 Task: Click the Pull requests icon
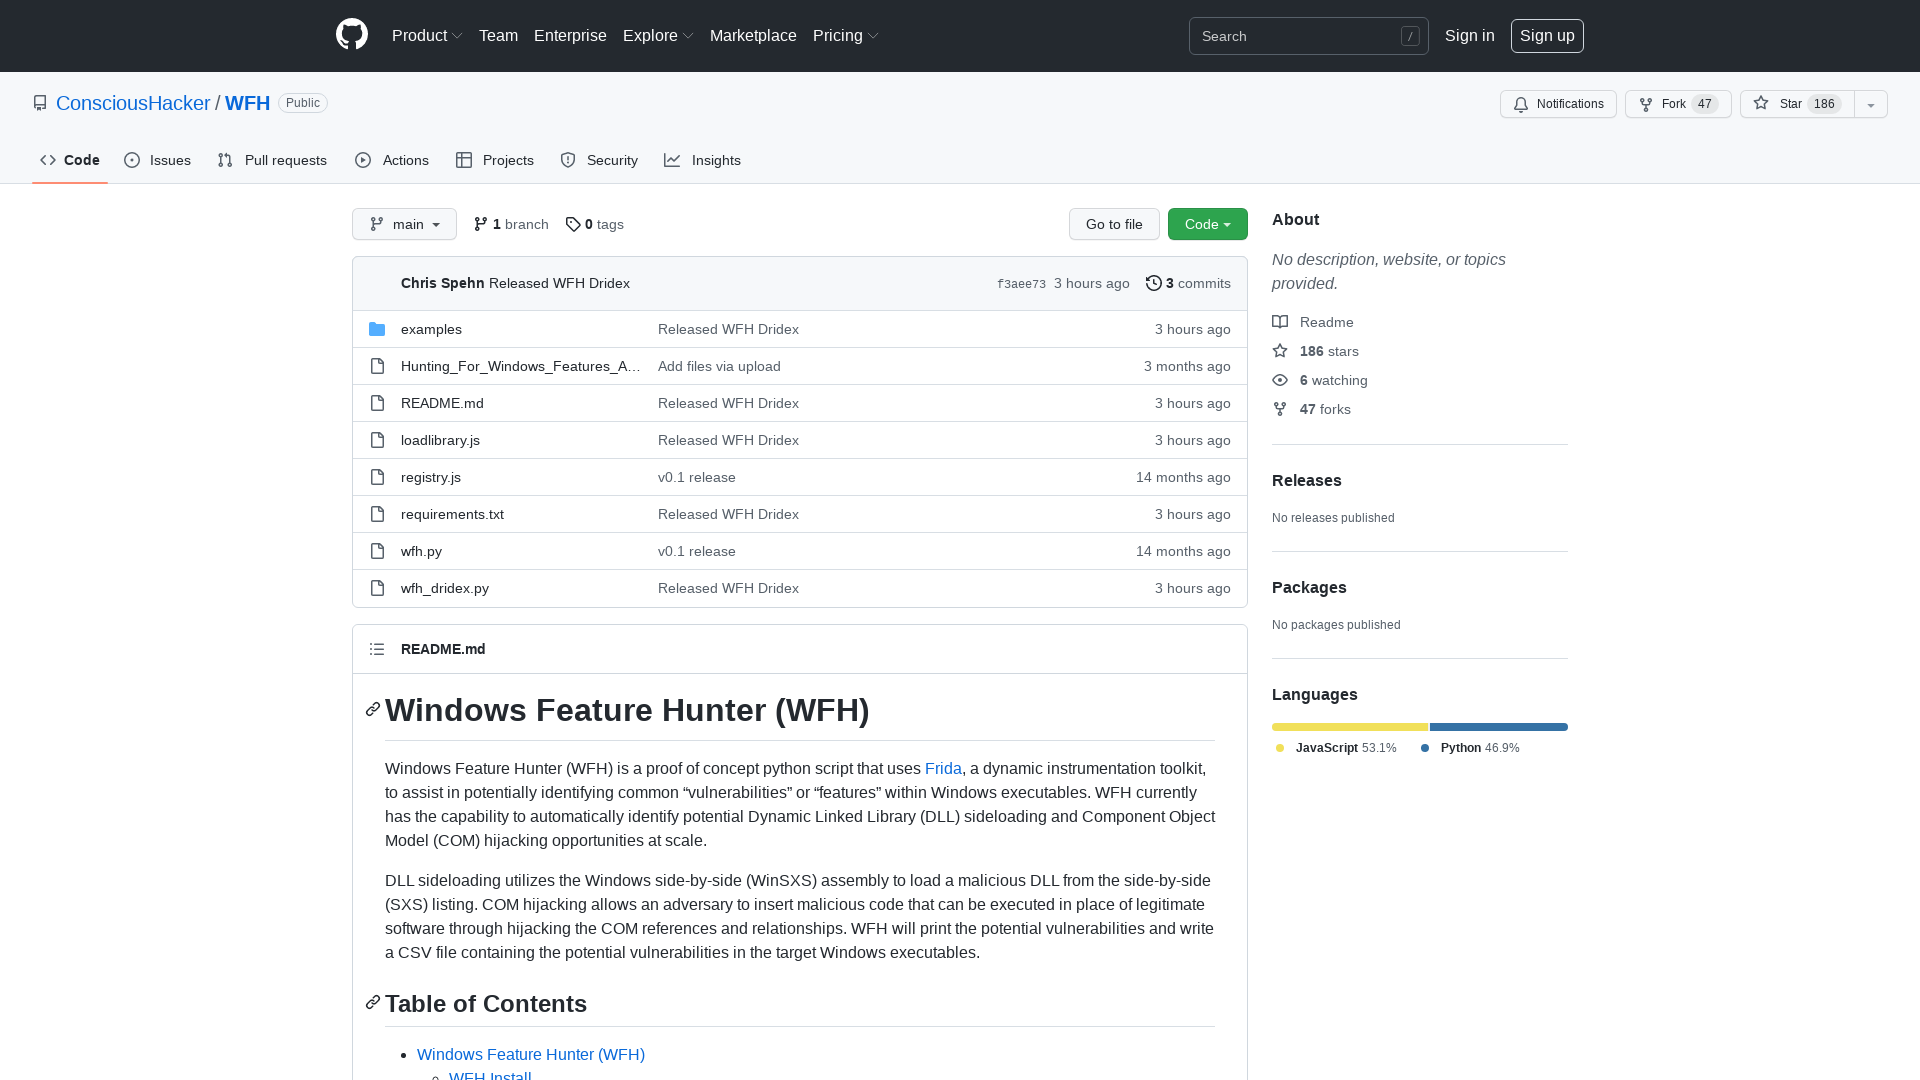224,160
